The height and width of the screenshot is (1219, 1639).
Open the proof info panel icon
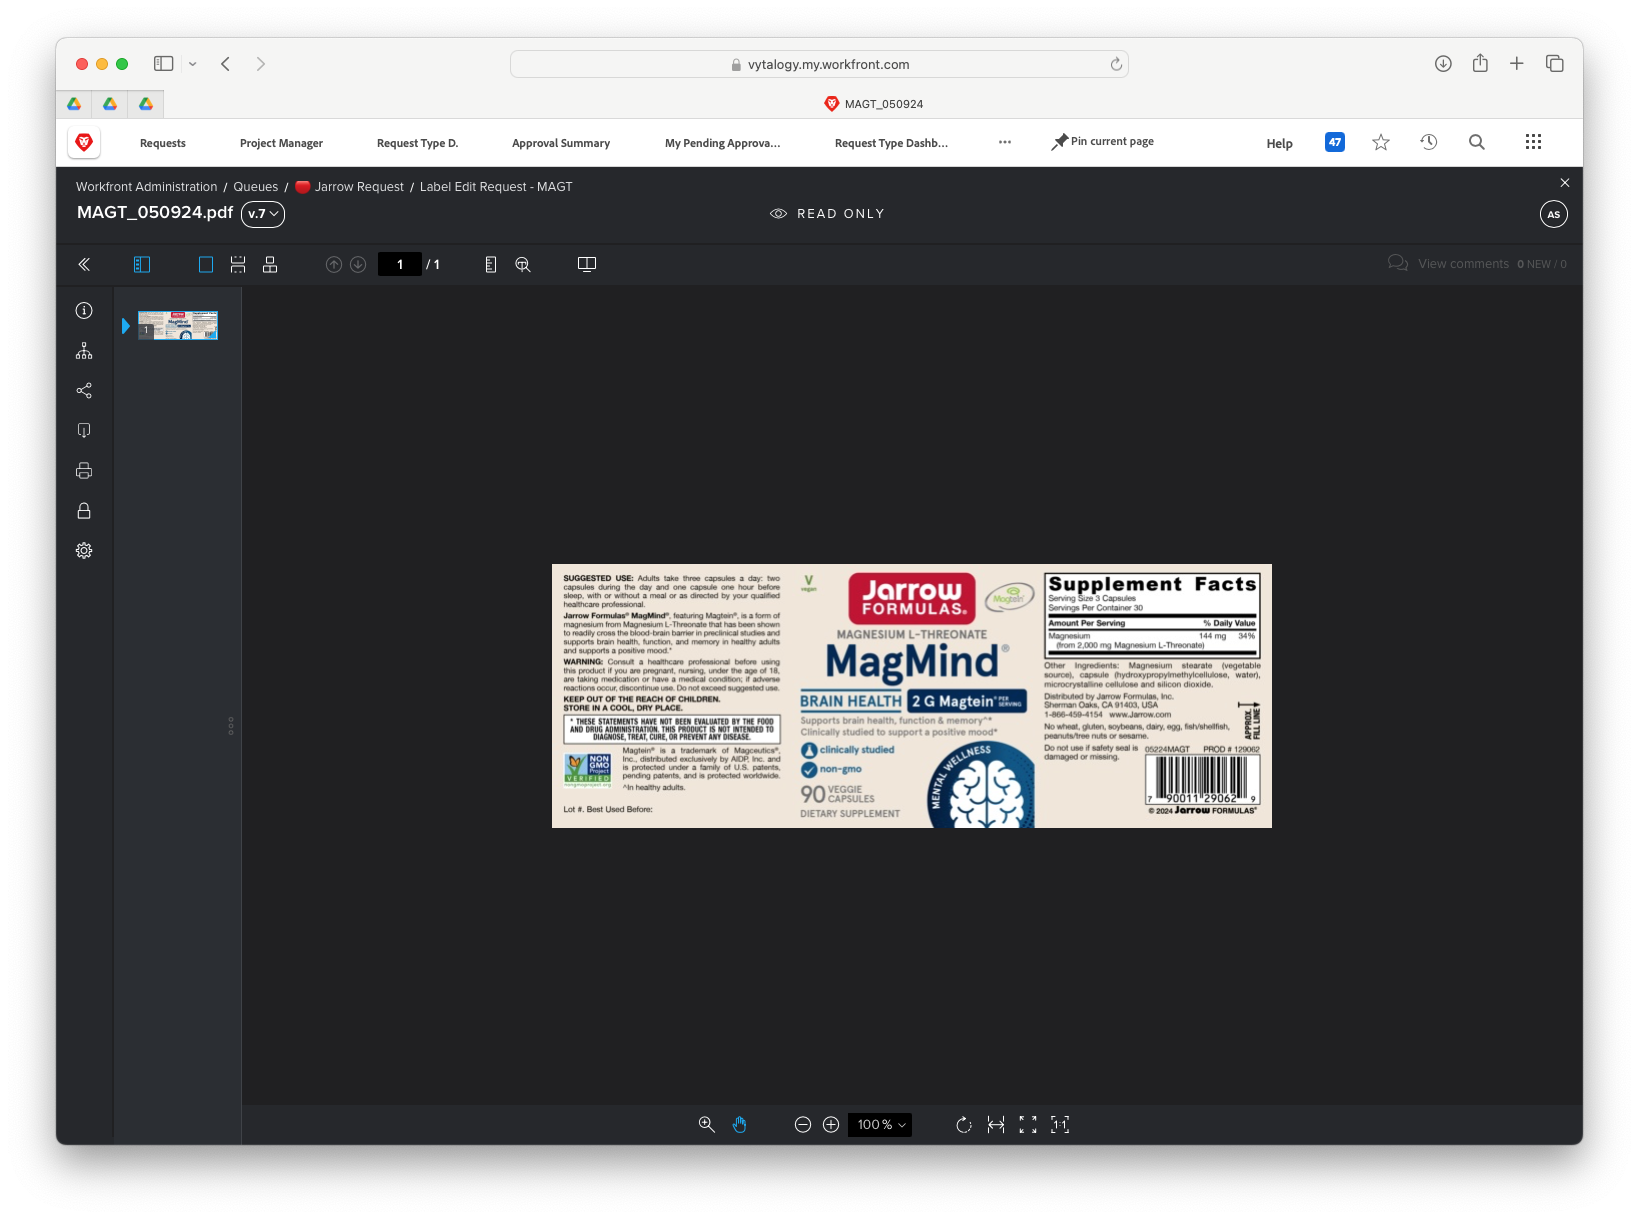click(x=84, y=311)
